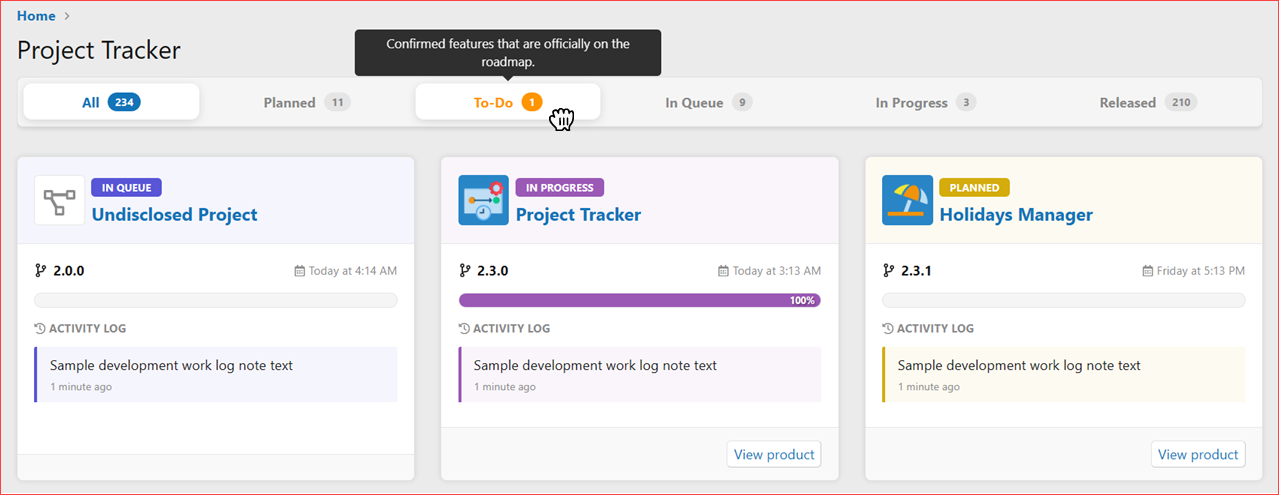Click version number 2.3.1

pos(916,270)
